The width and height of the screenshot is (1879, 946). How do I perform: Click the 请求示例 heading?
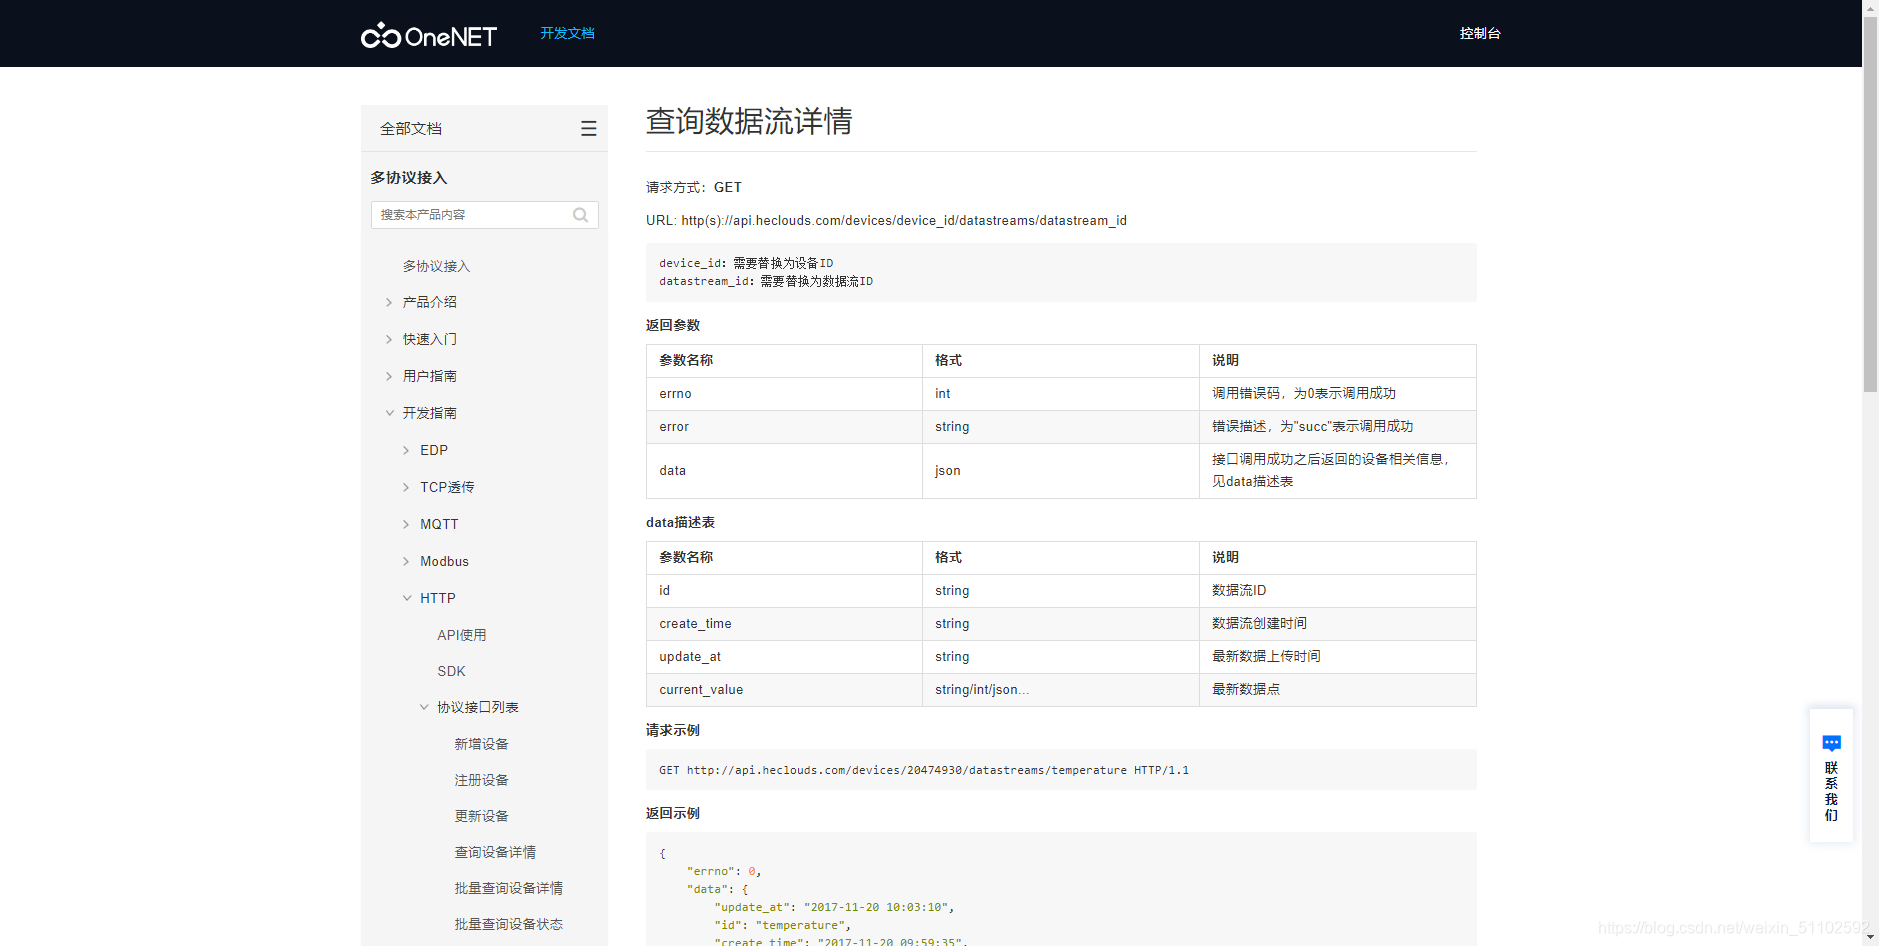(x=673, y=730)
